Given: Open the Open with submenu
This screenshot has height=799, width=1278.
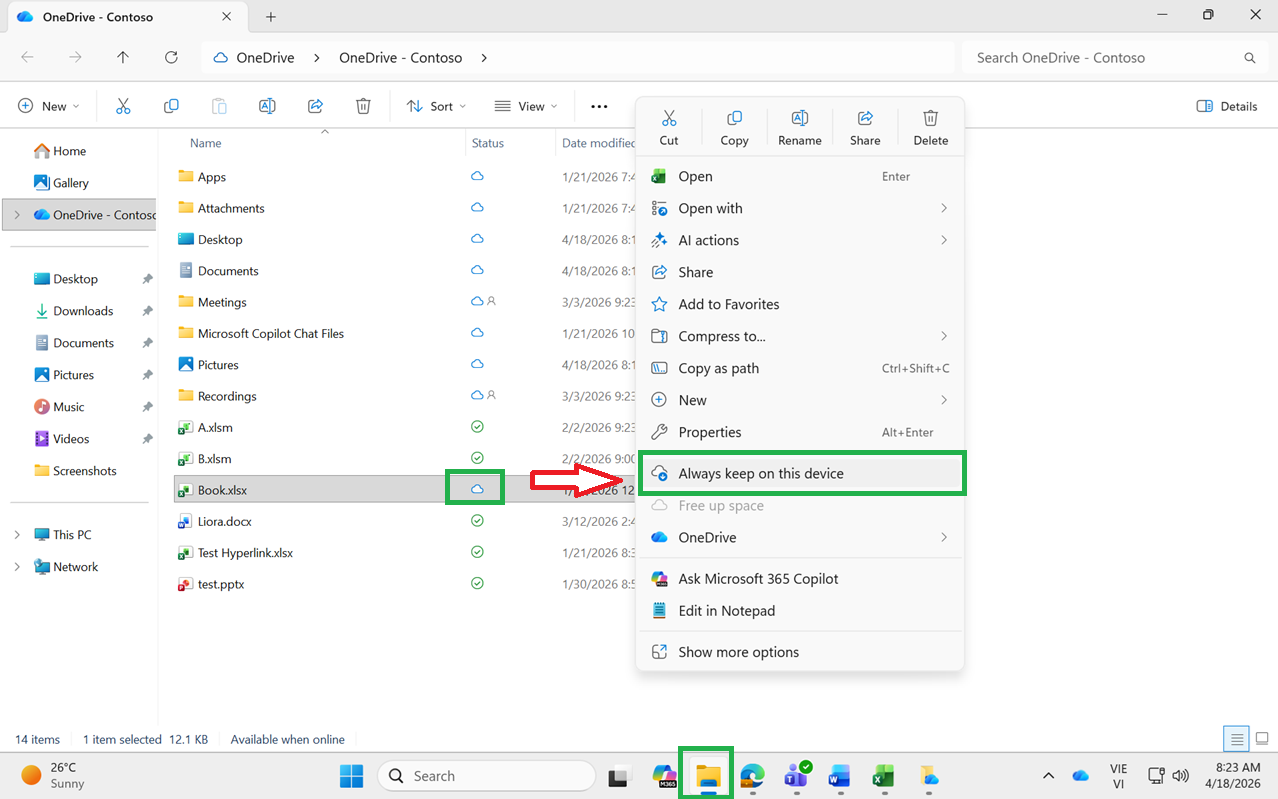Looking at the screenshot, I should [x=800, y=208].
